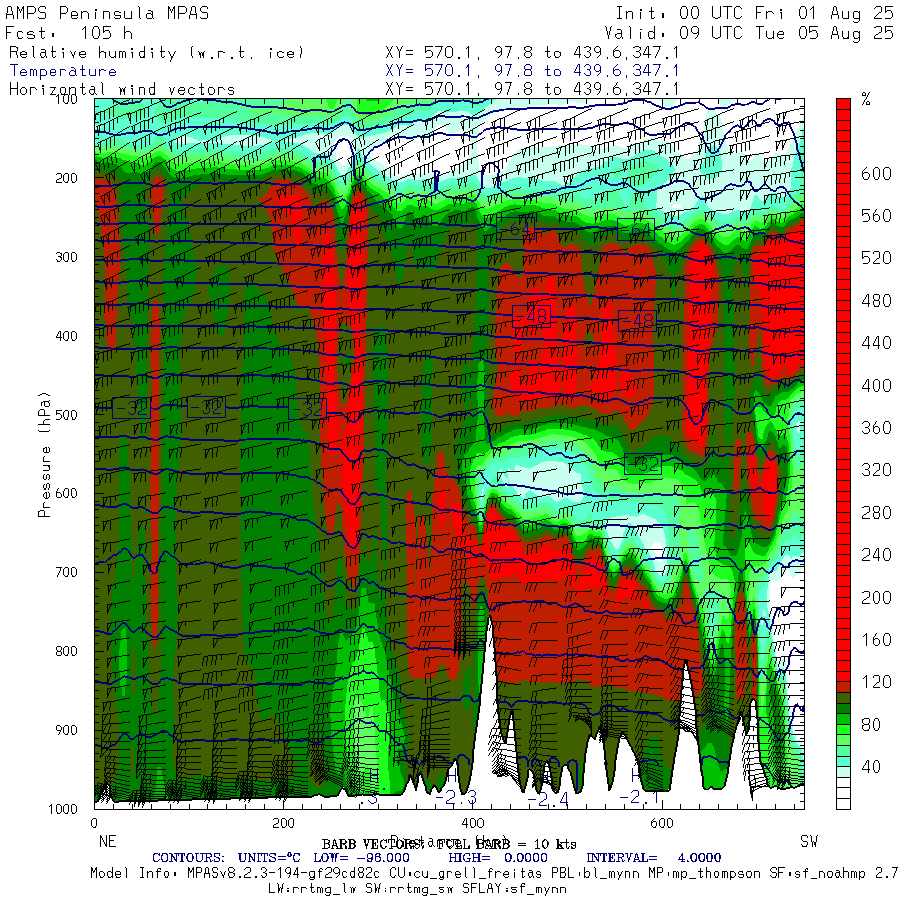Click the "-2.4" surface temperature high label
900x900 pixels.
548,799
